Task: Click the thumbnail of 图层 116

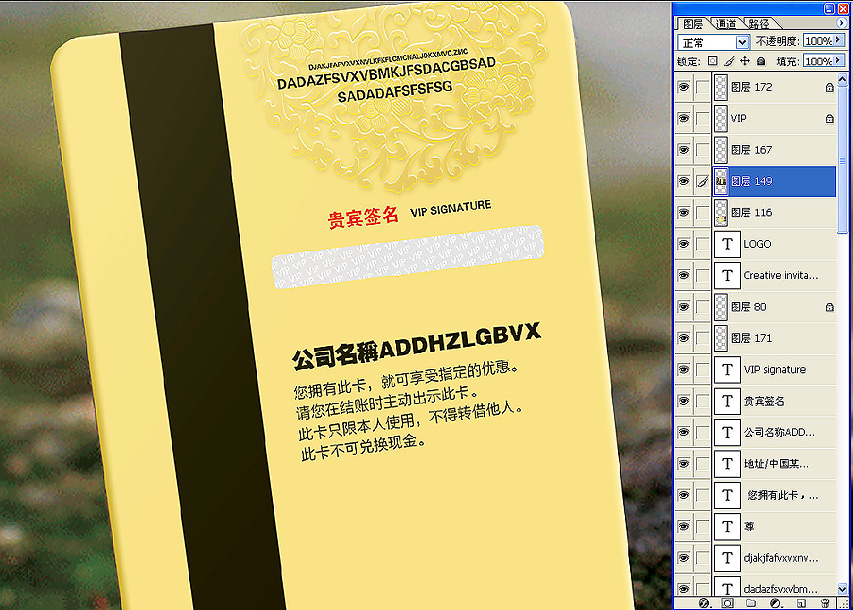Action: click(721, 213)
